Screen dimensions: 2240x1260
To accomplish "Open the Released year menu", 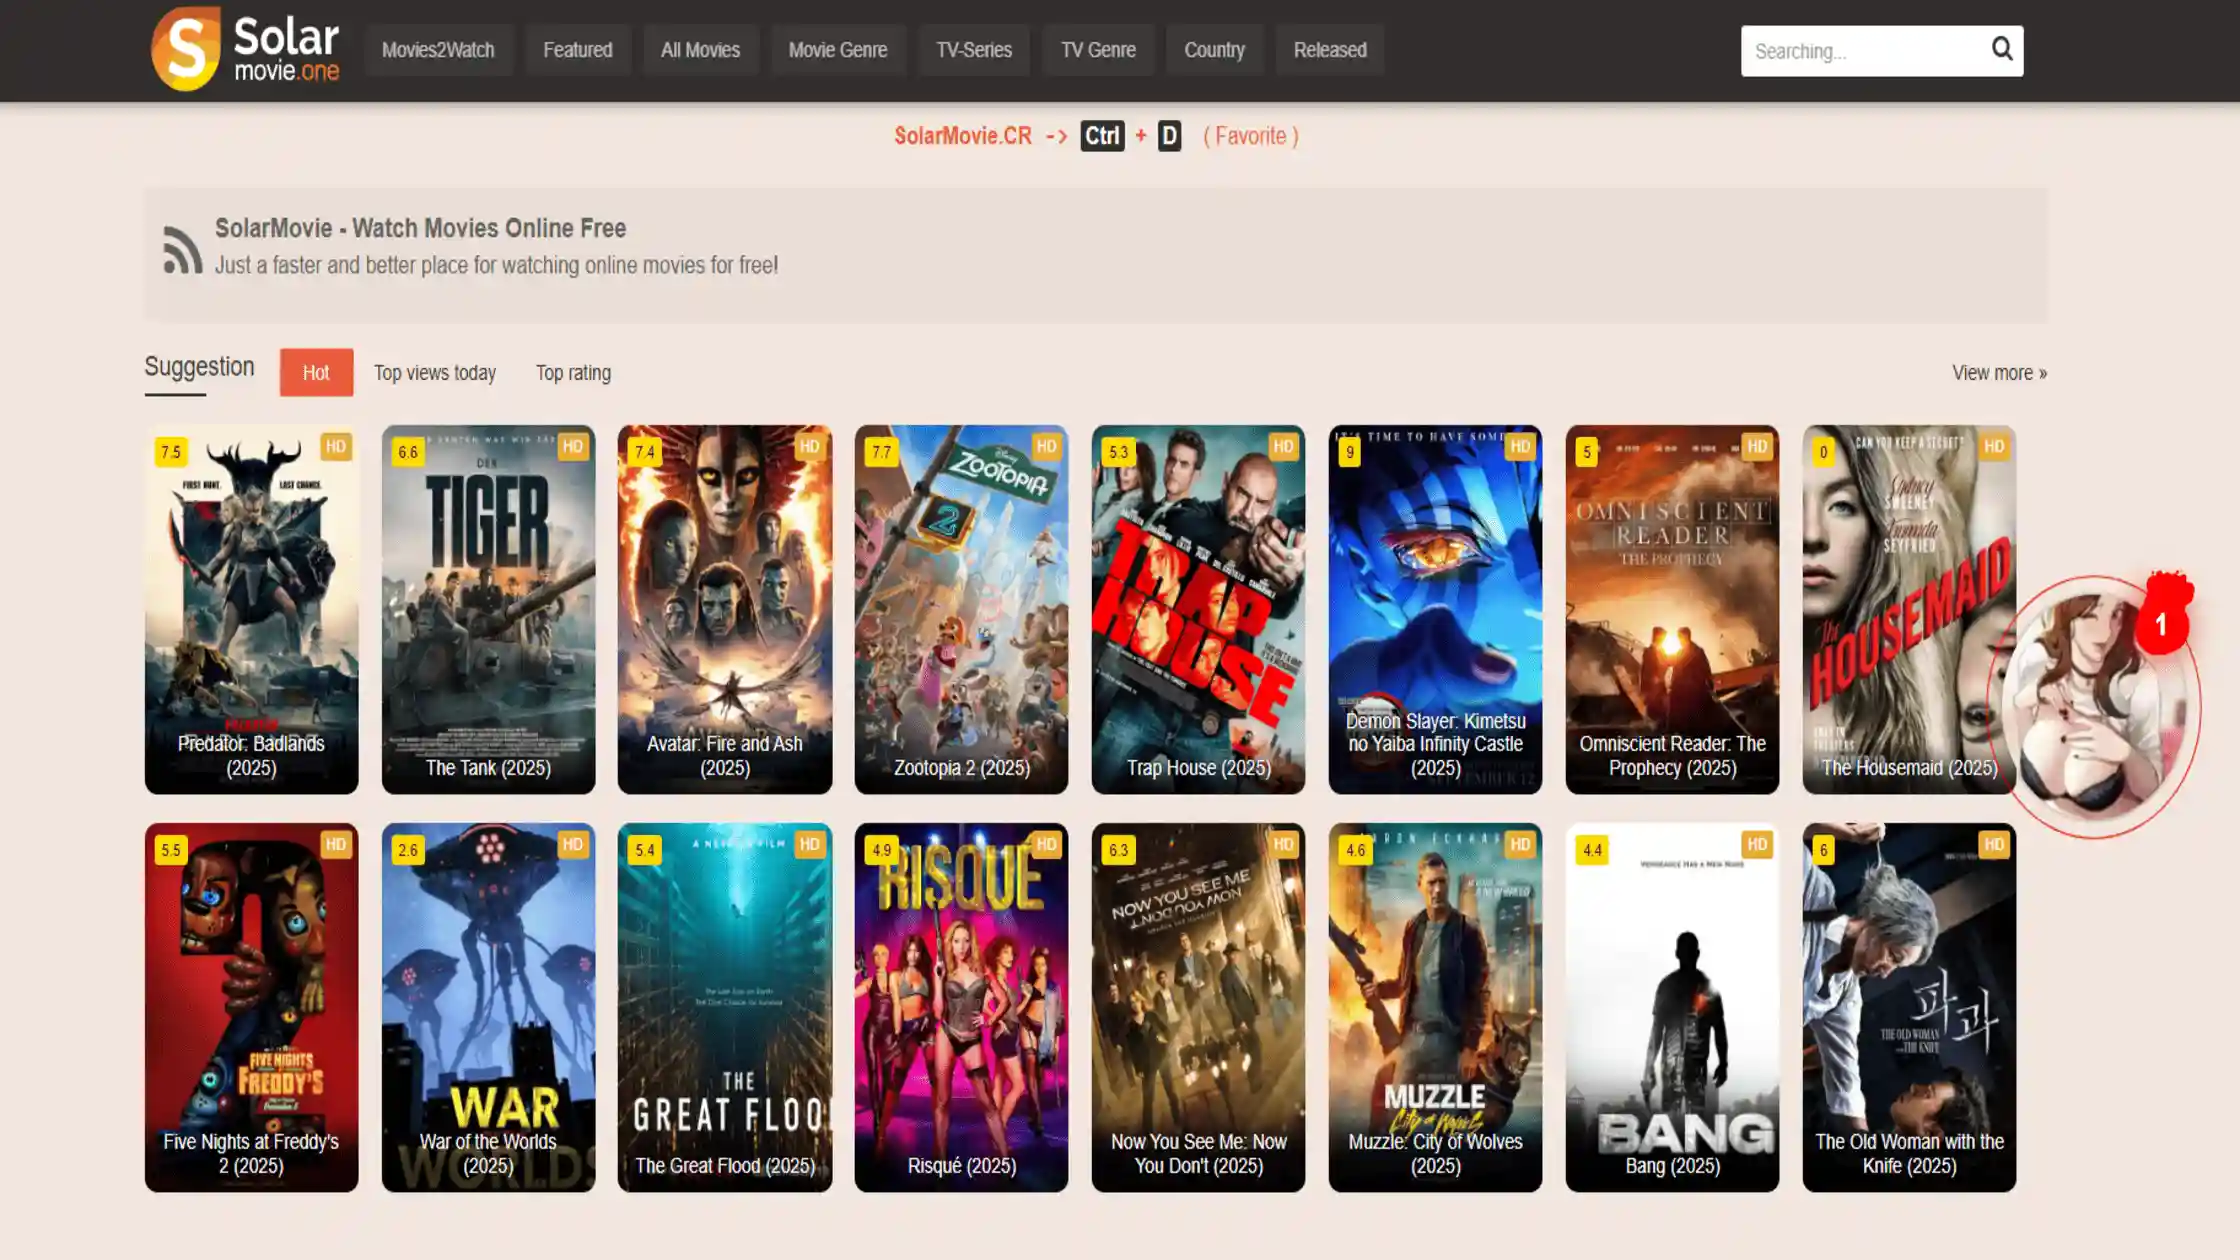I will click(x=1329, y=50).
